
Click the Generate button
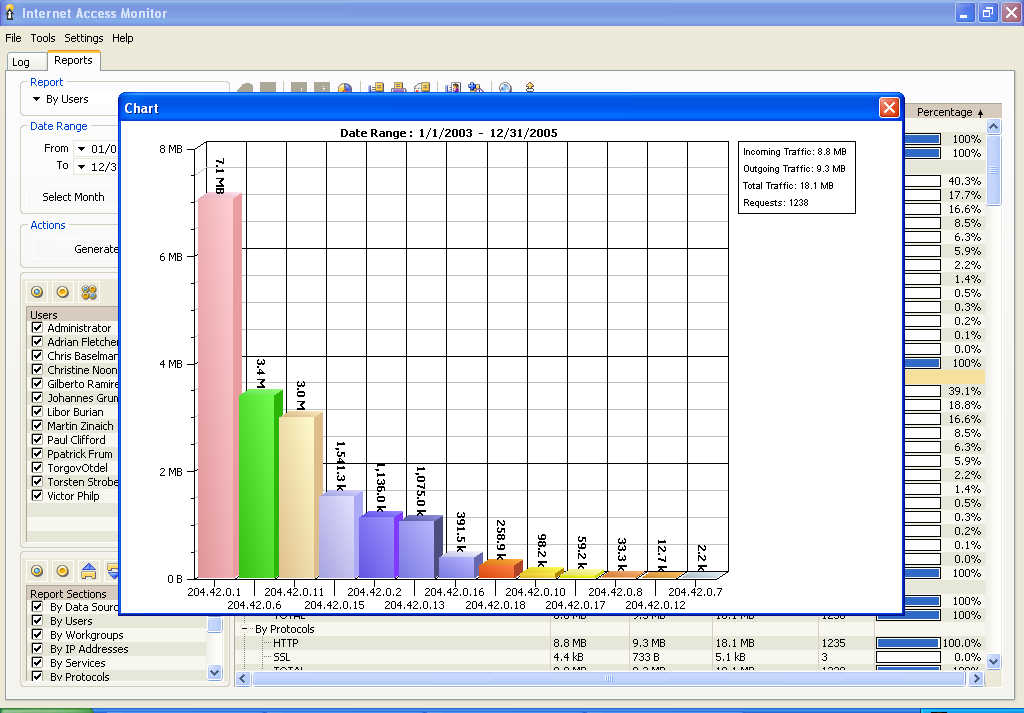pos(96,249)
